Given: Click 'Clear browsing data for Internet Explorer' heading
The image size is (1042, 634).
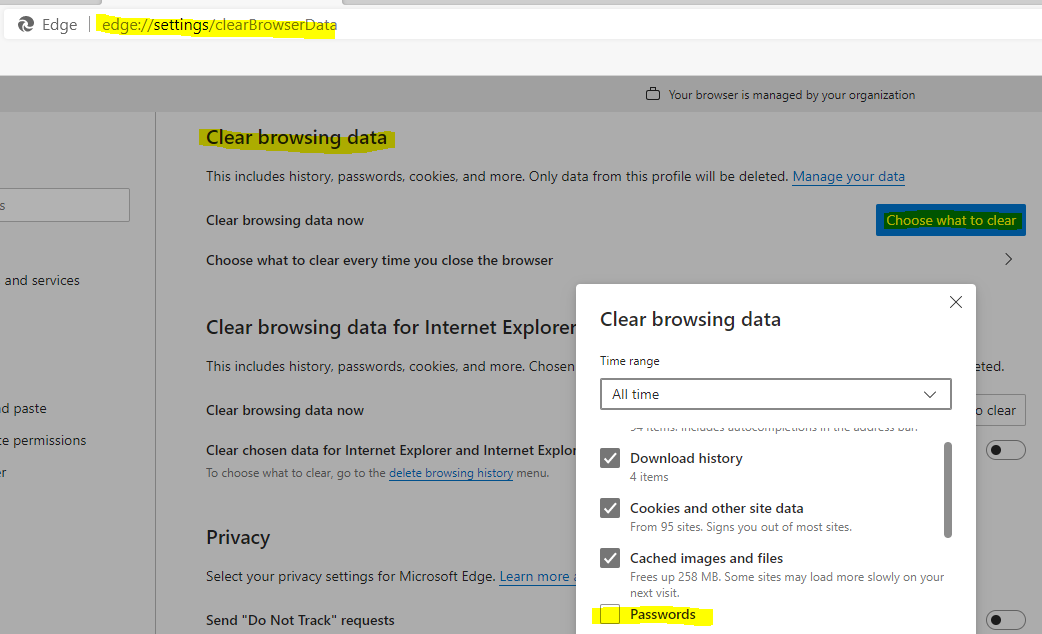Looking at the screenshot, I should (x=391, y=328).
